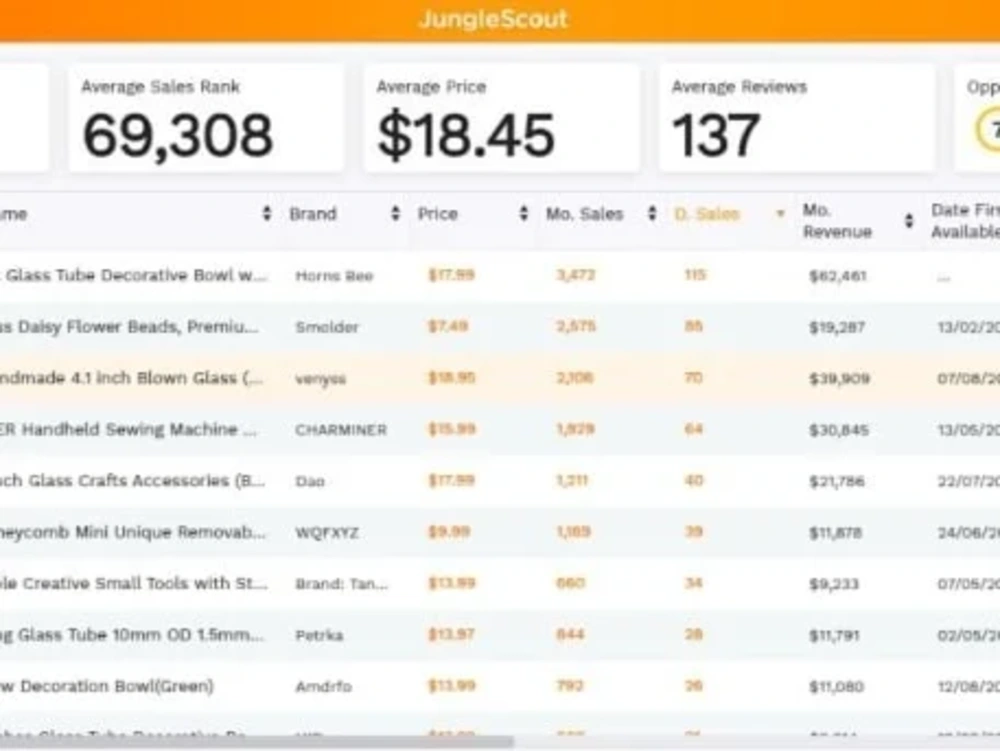1000x751 pixels.
Task: Select the Daisy Flower Beads product name
Action: point(129,327)
